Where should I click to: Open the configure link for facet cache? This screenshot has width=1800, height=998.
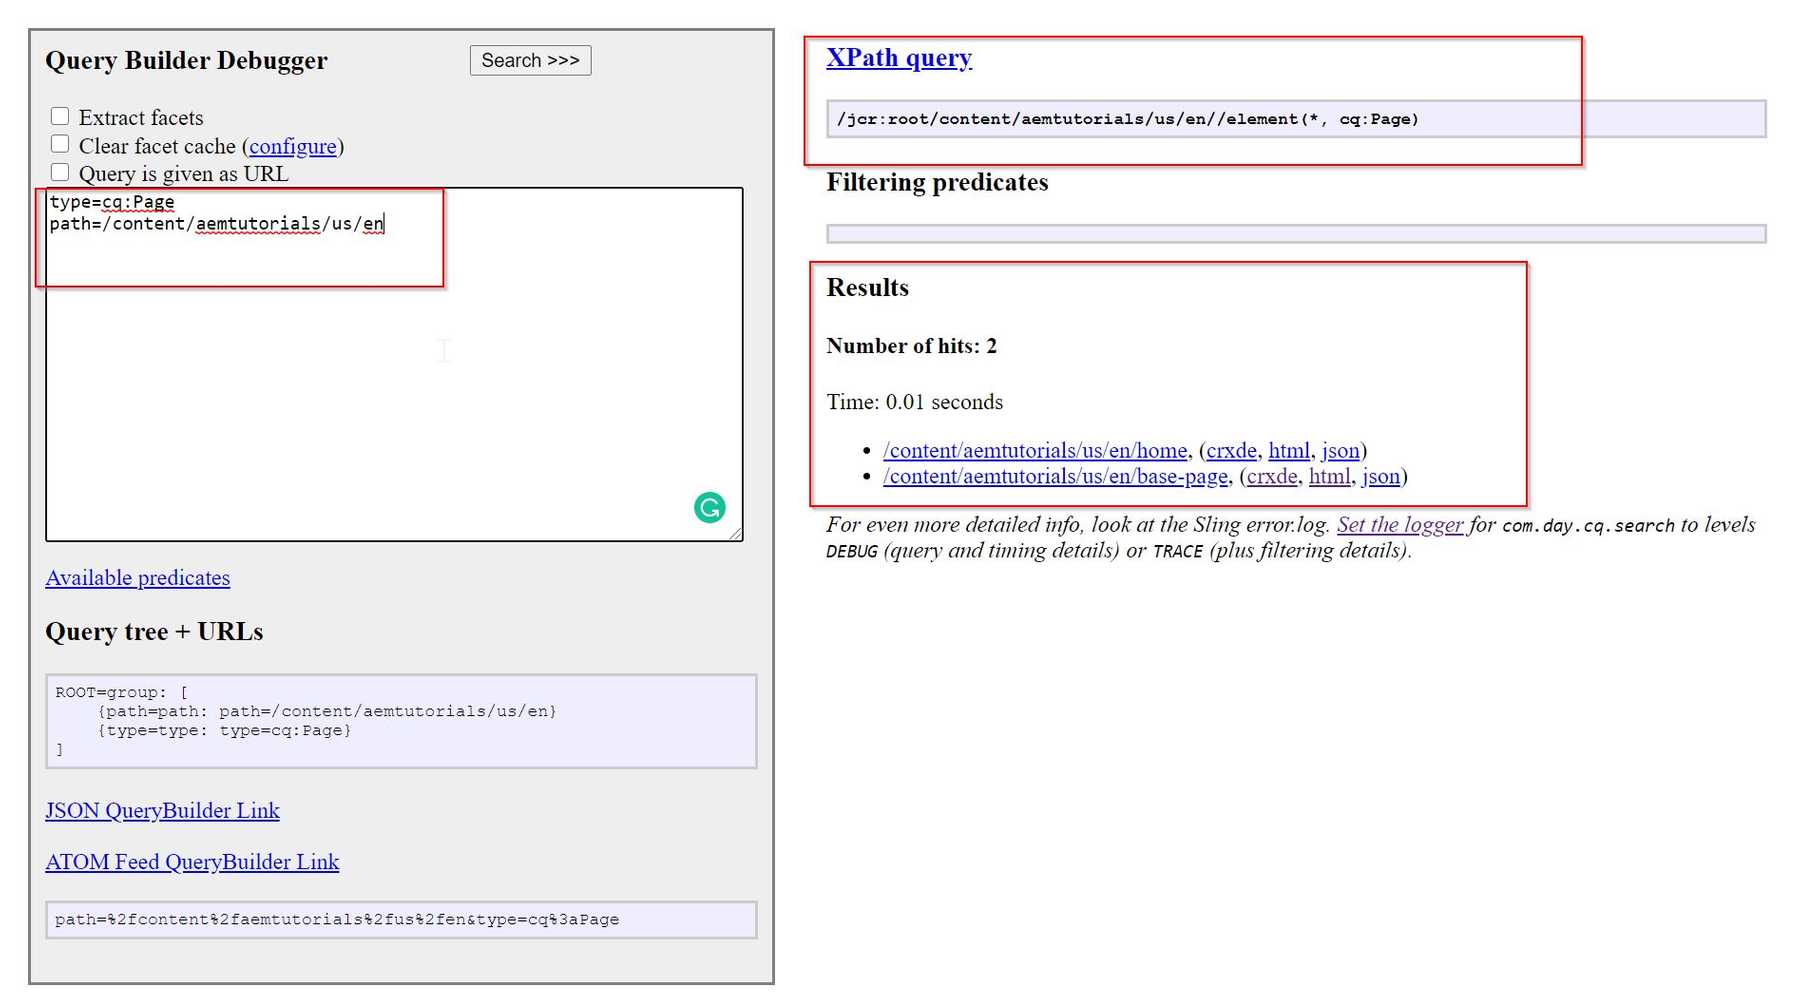(292, 146)
